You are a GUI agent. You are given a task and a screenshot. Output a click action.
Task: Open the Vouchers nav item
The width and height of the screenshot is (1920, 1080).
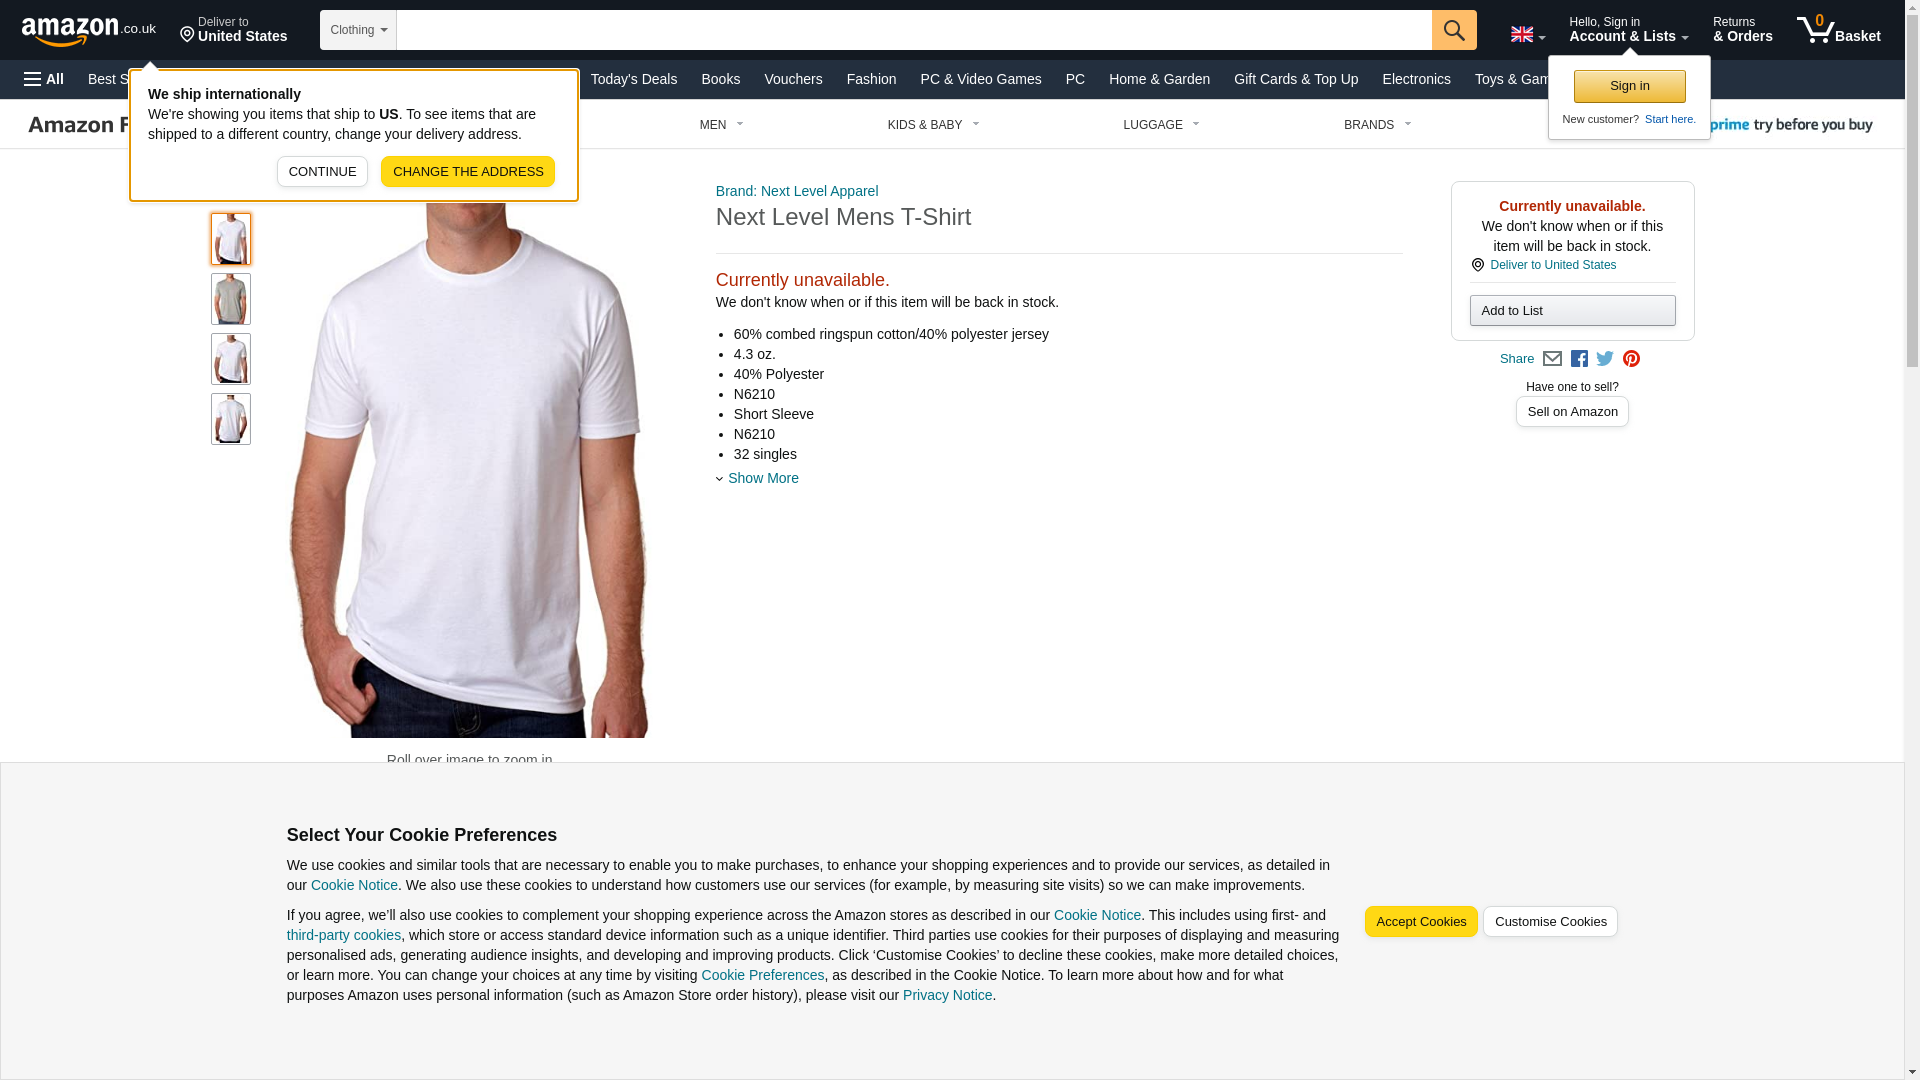(x=793, y=79)
